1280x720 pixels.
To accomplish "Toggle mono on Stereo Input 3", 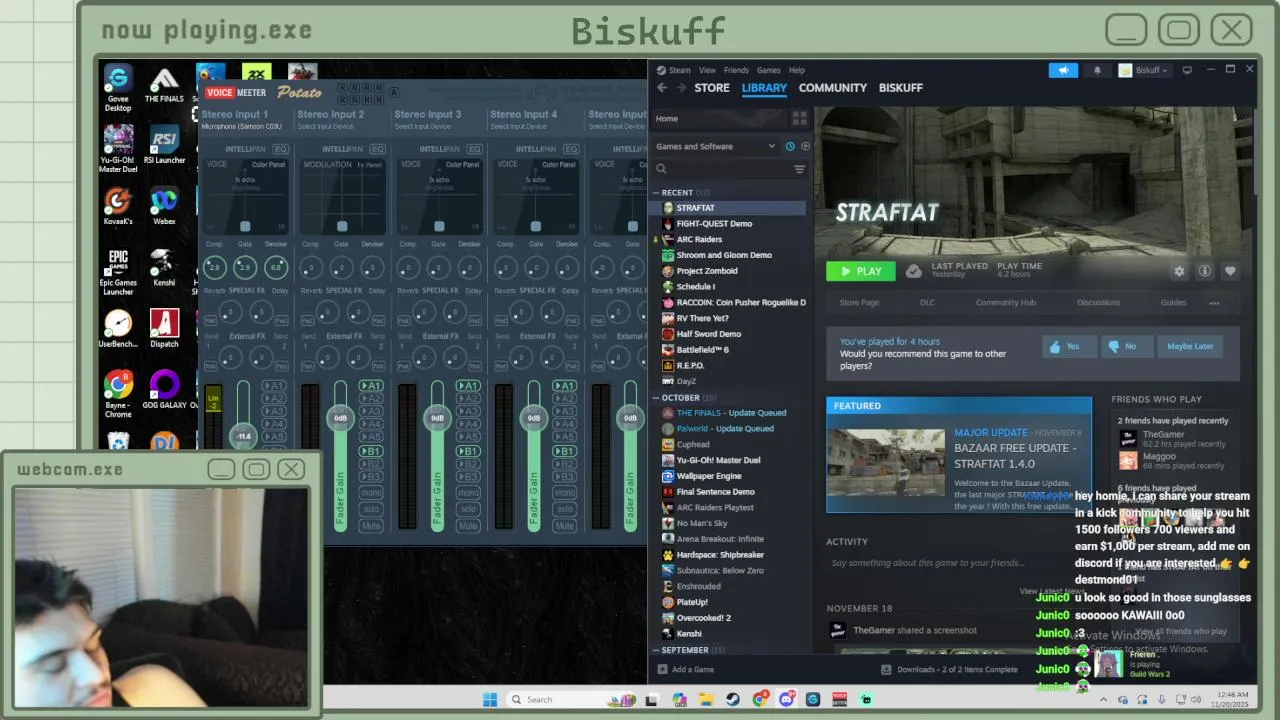I will 468,493.
